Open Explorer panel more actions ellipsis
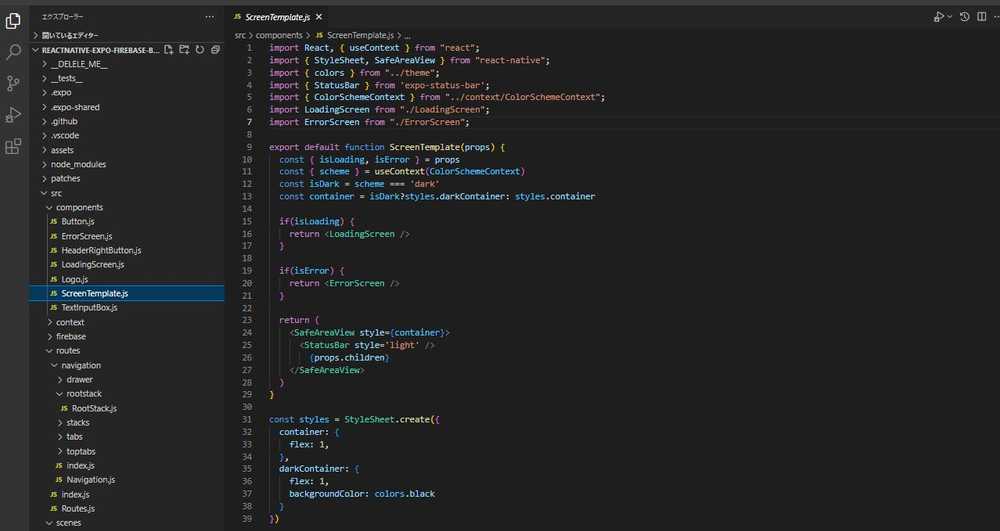Image resolution: width=1000 pixels, height=531 pixels. [210, 17]
